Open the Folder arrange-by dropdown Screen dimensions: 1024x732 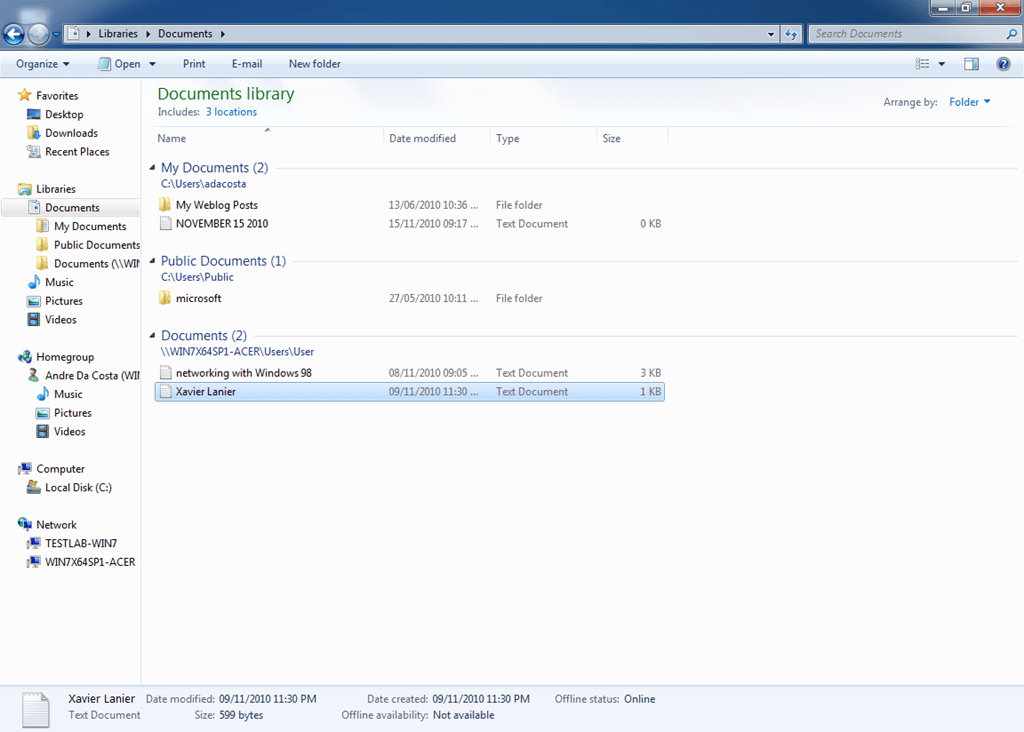(x=968, y=101)
